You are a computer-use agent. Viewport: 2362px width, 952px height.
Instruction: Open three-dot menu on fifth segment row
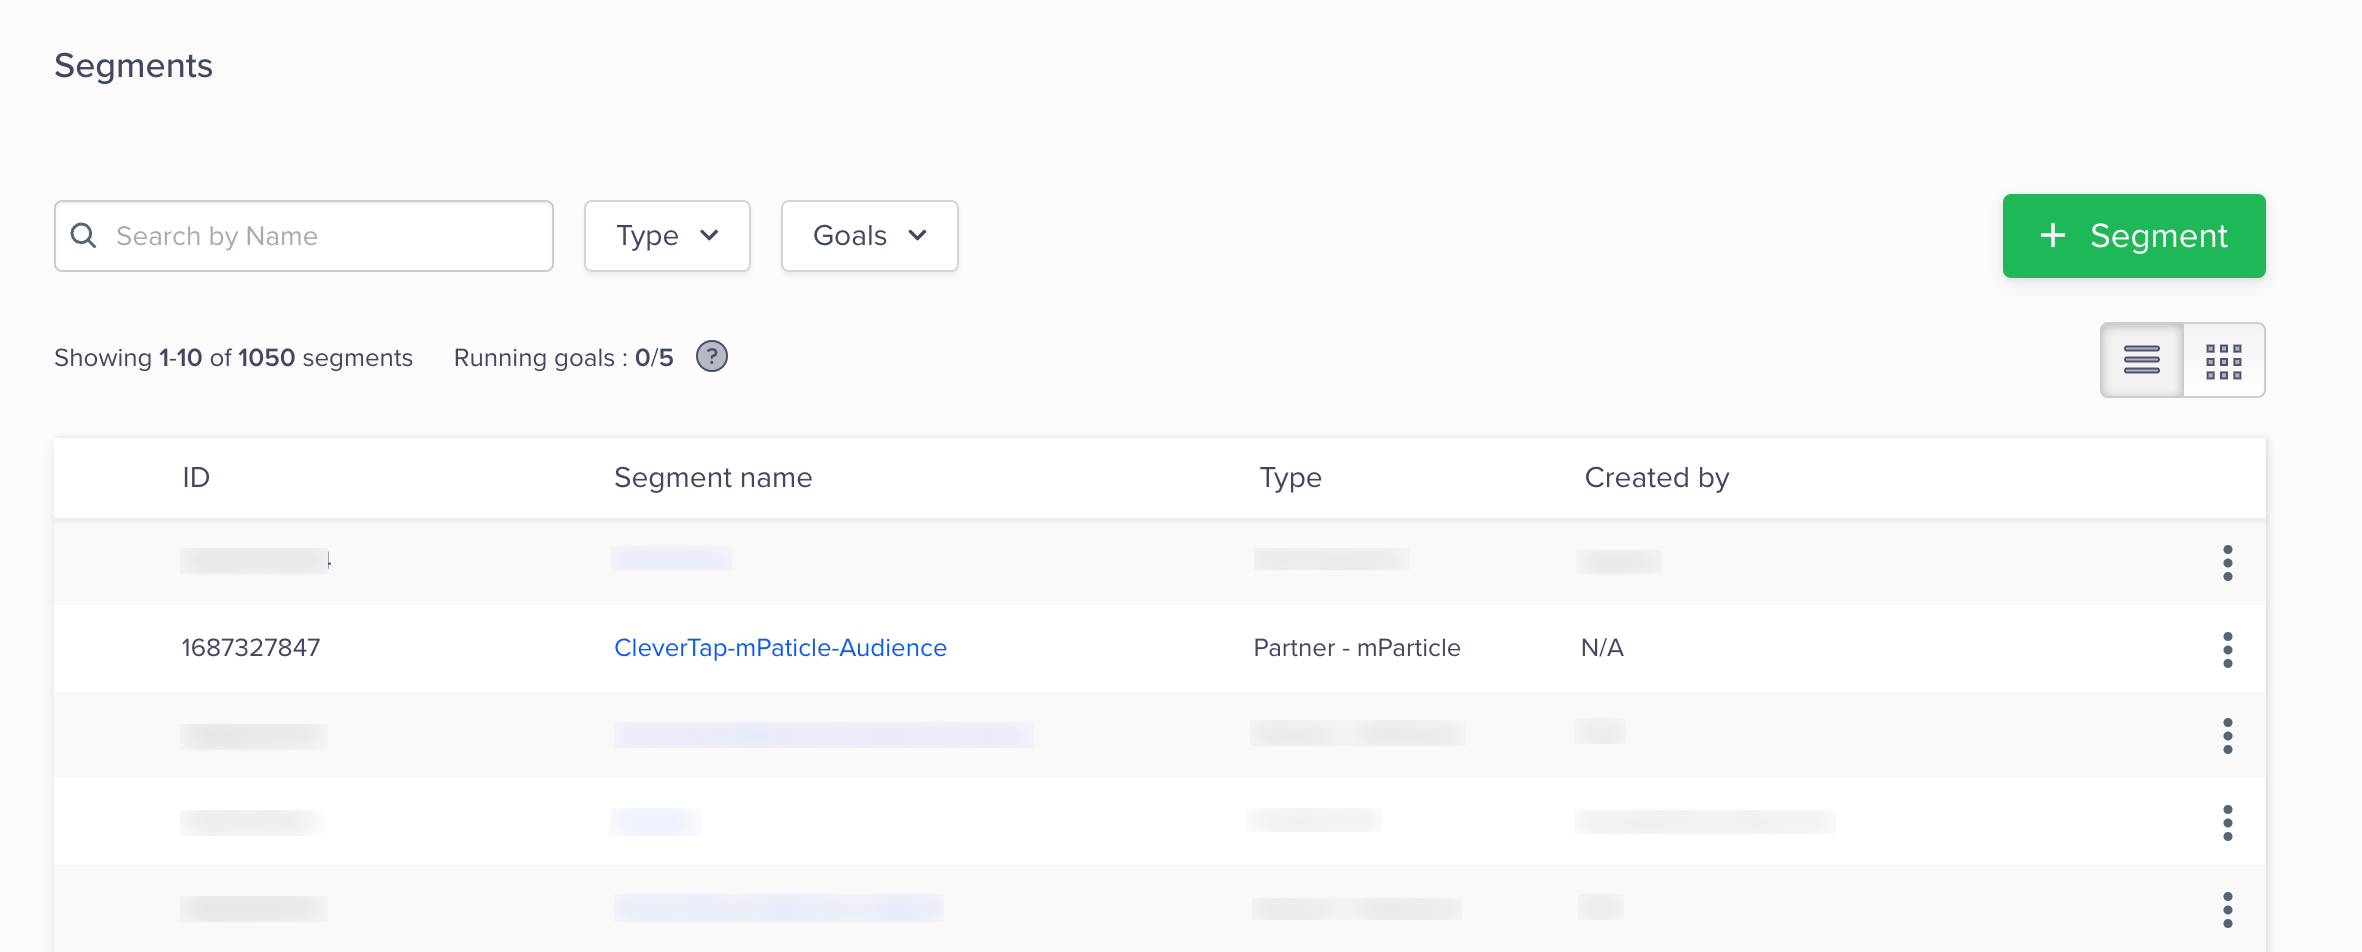[2227, 909]
